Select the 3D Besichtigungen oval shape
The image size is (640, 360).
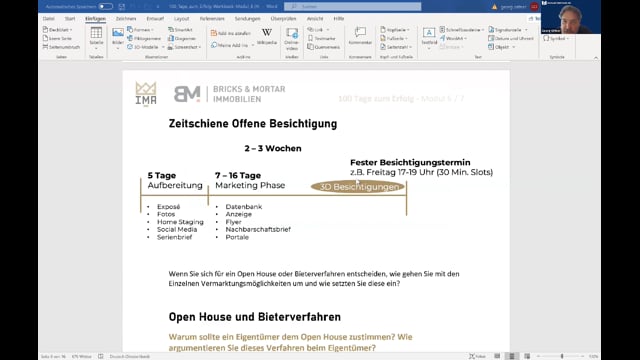pos(358,187)
